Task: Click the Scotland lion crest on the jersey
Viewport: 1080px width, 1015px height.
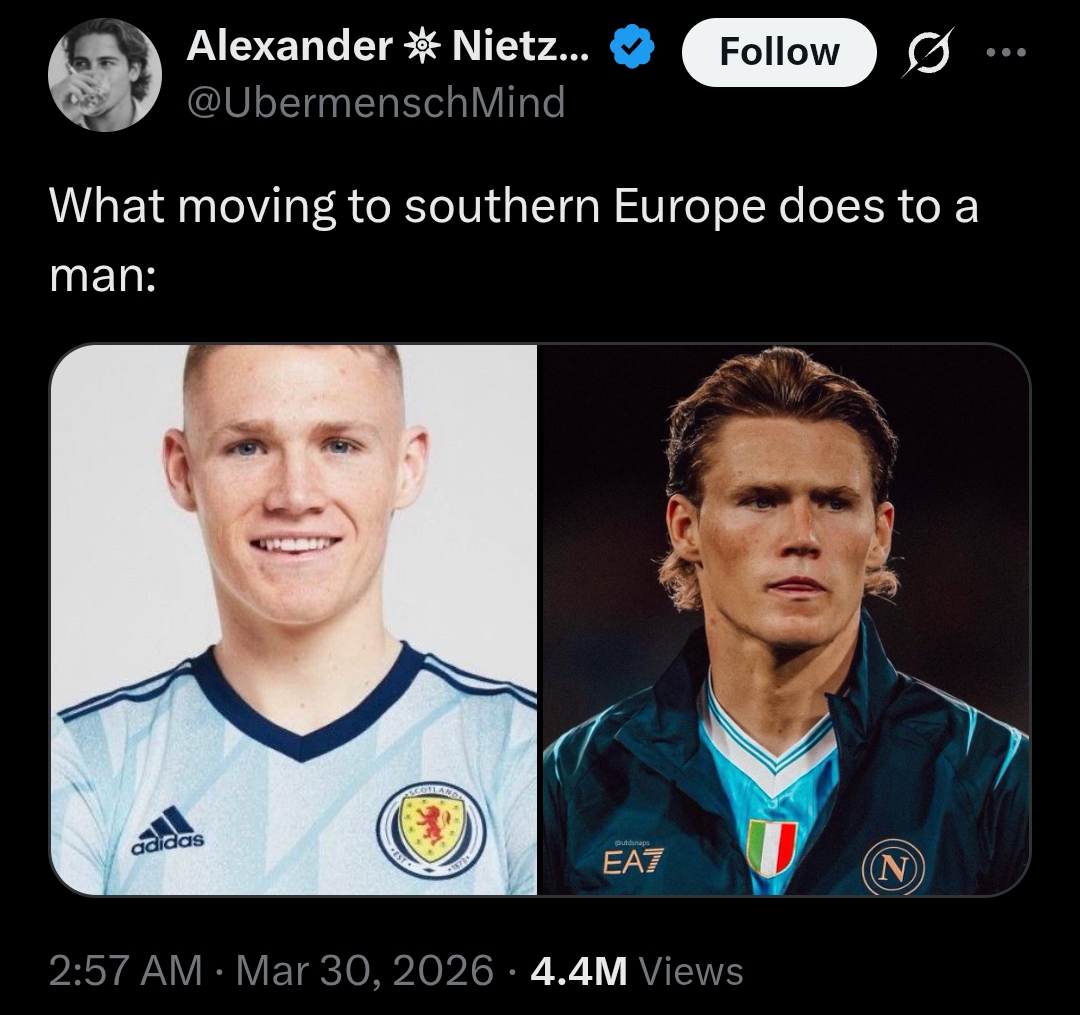Action: coord(432,828)
